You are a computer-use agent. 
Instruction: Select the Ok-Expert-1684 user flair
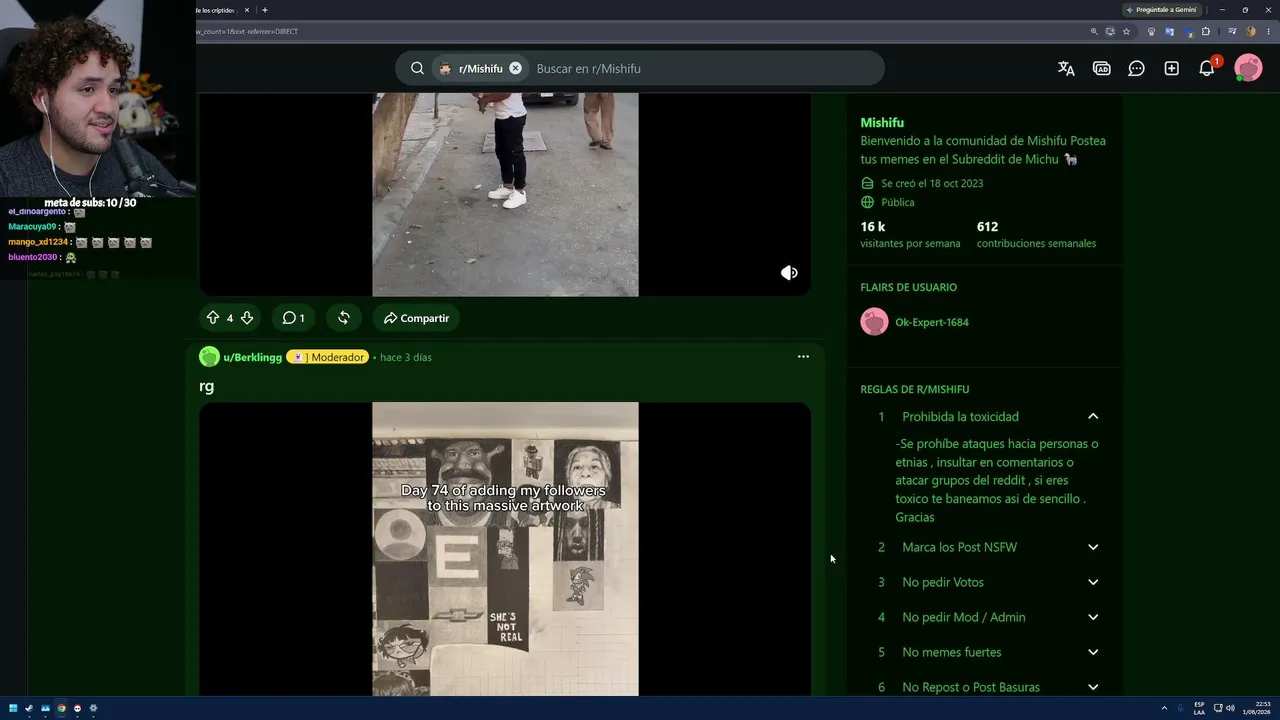click(931, 322)
